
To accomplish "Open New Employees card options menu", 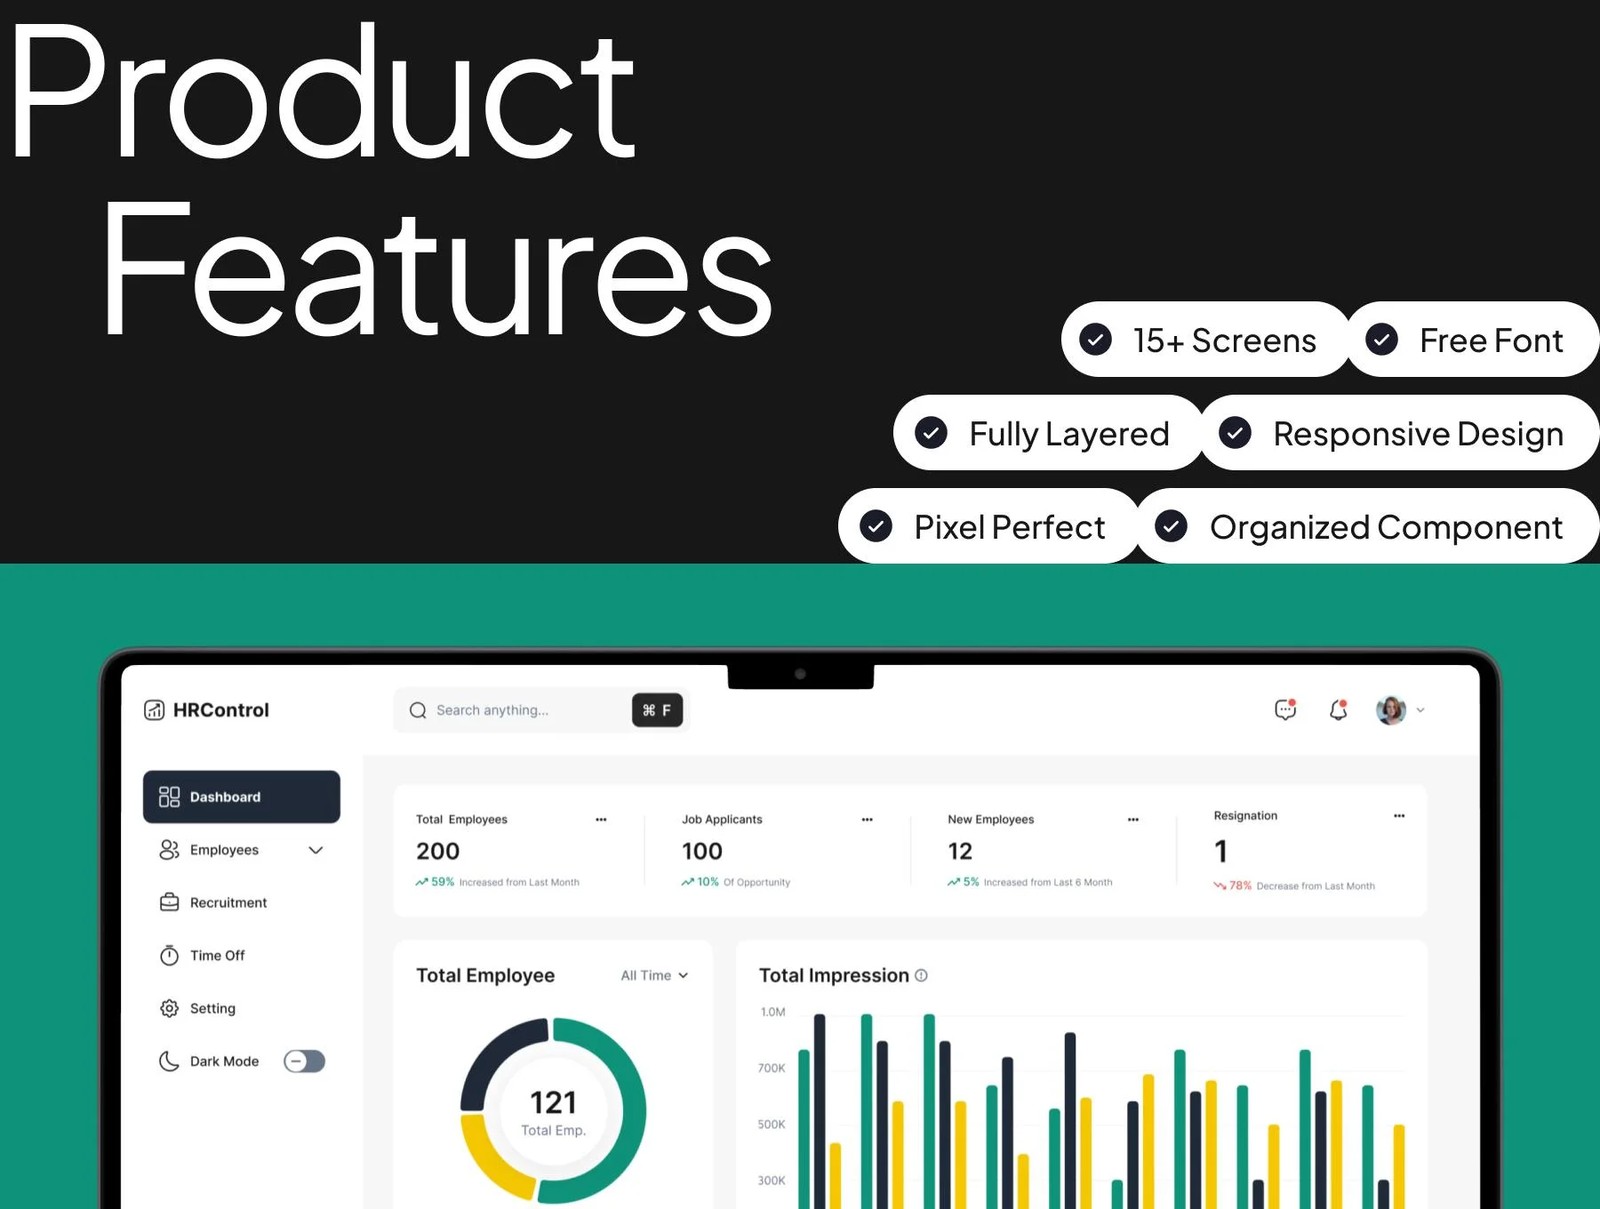I will coord(1133,819).
